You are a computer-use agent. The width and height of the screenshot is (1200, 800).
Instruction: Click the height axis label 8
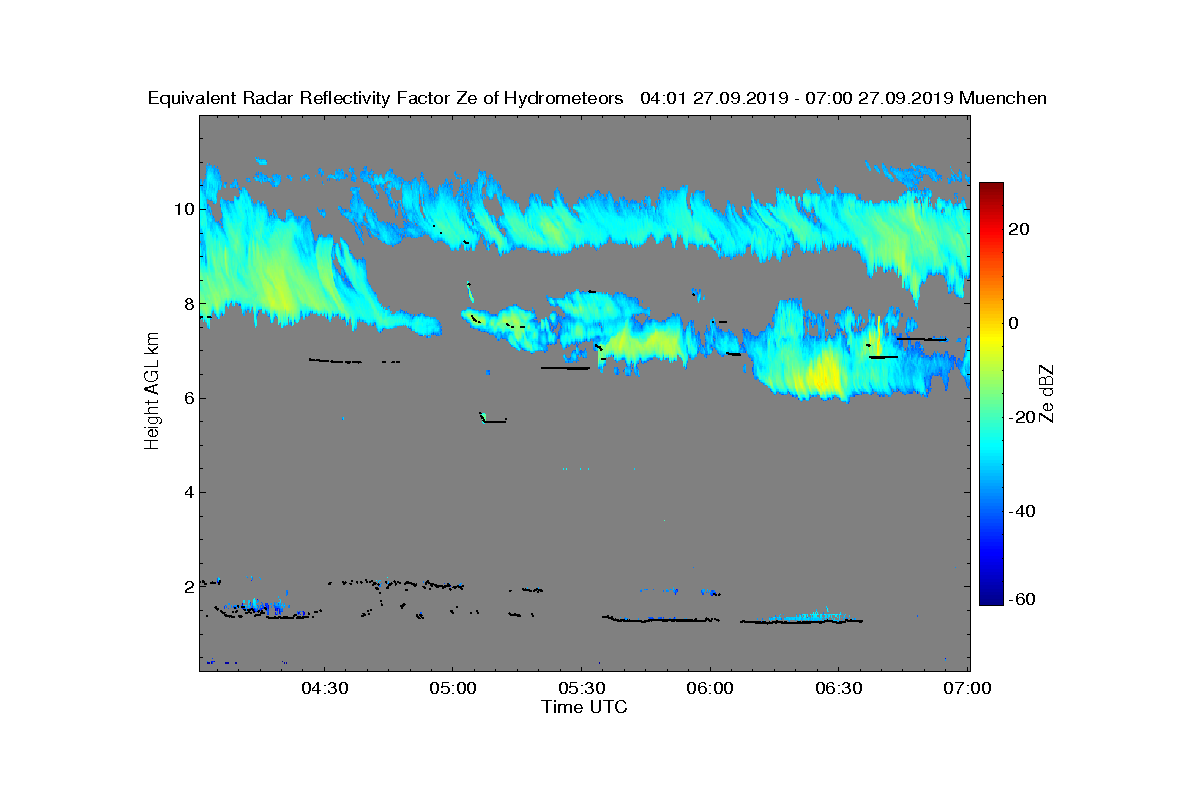[187, 304]
